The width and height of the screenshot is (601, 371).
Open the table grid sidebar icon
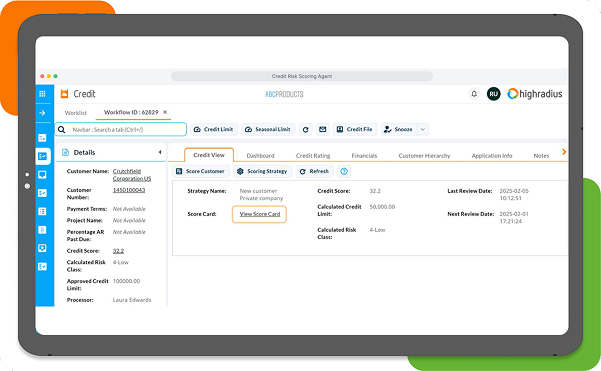point(43,212)
